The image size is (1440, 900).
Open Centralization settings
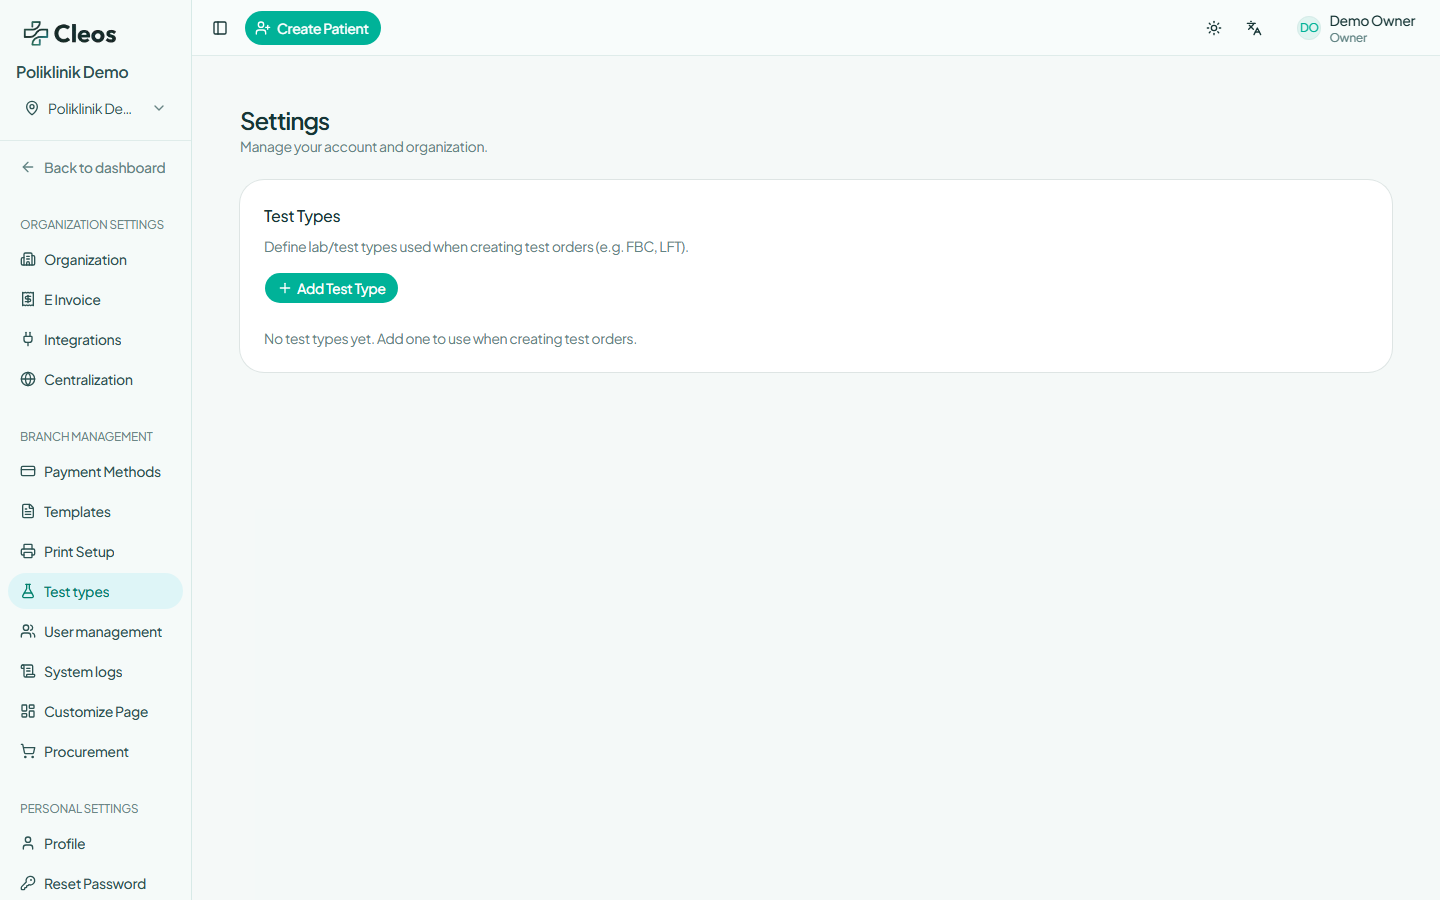95,380
